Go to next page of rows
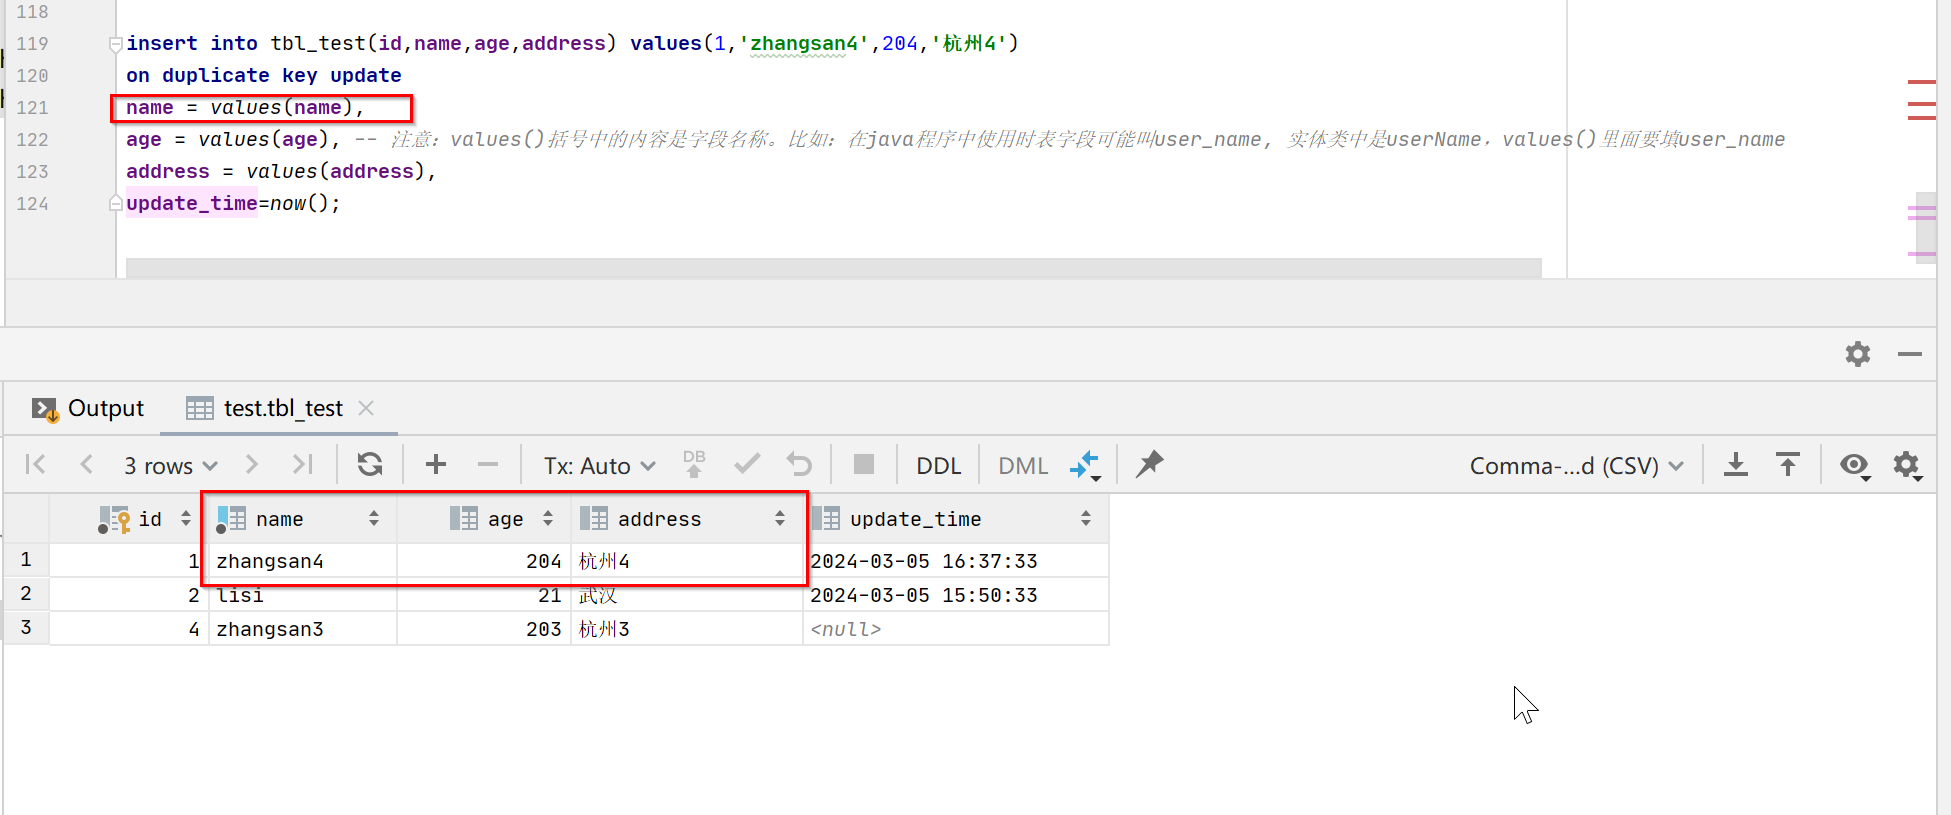Screen dimensions: 1951x815 click(x=251, y=465)
